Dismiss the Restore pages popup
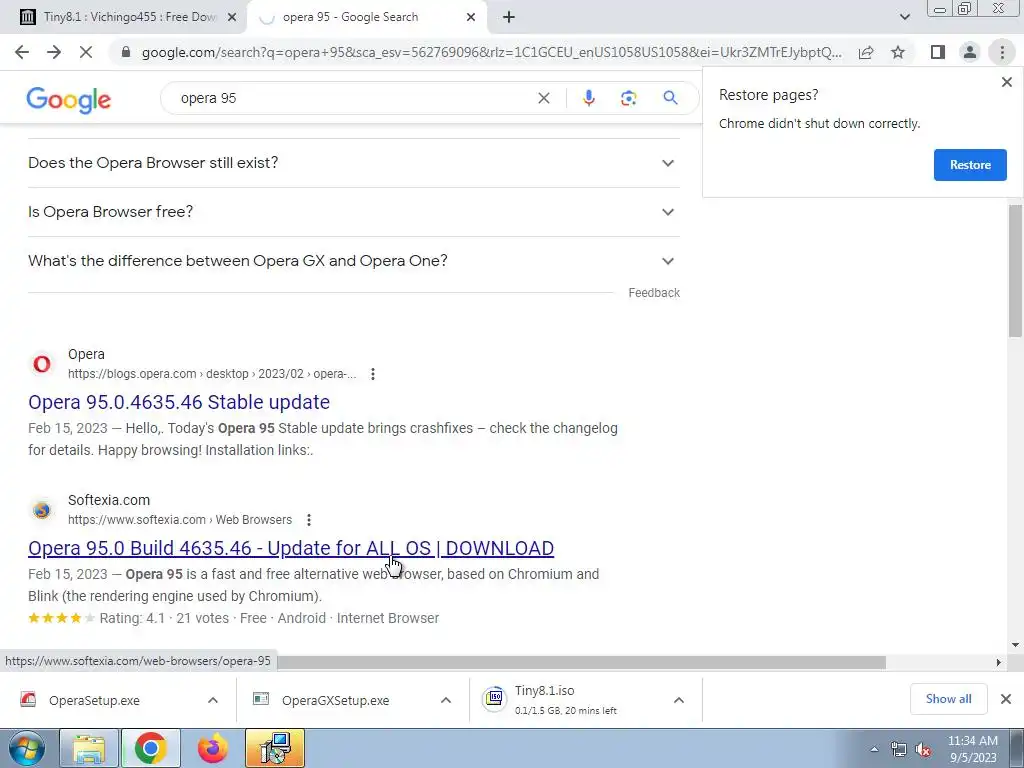Viewport: 1024px width, 768px height. (x=1006, y=82)
